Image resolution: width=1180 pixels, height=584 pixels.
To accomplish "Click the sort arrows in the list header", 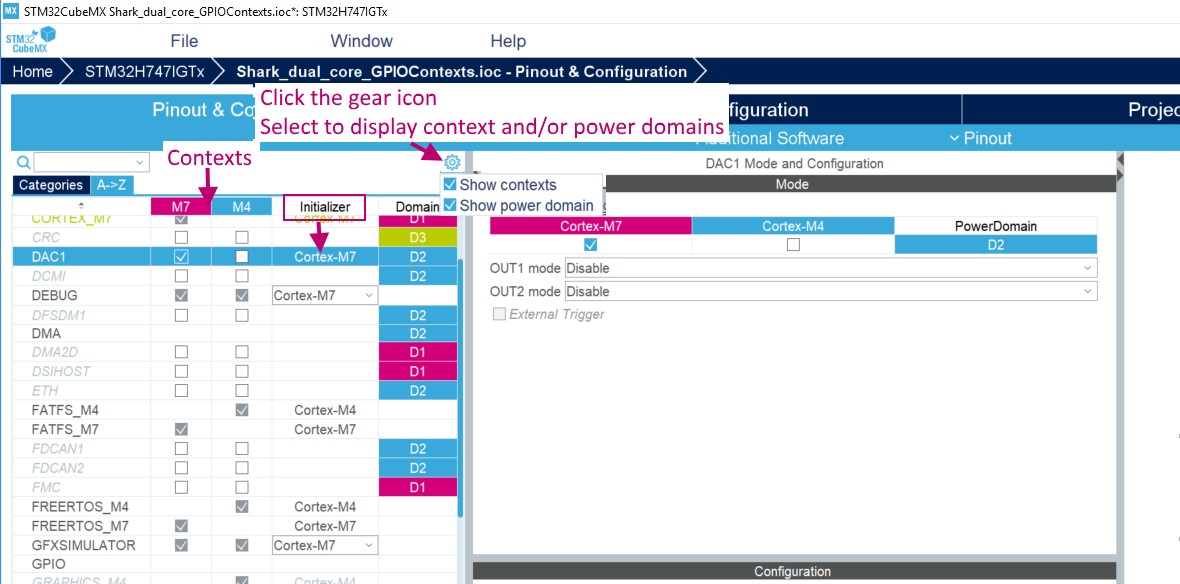I will point(81,206).
